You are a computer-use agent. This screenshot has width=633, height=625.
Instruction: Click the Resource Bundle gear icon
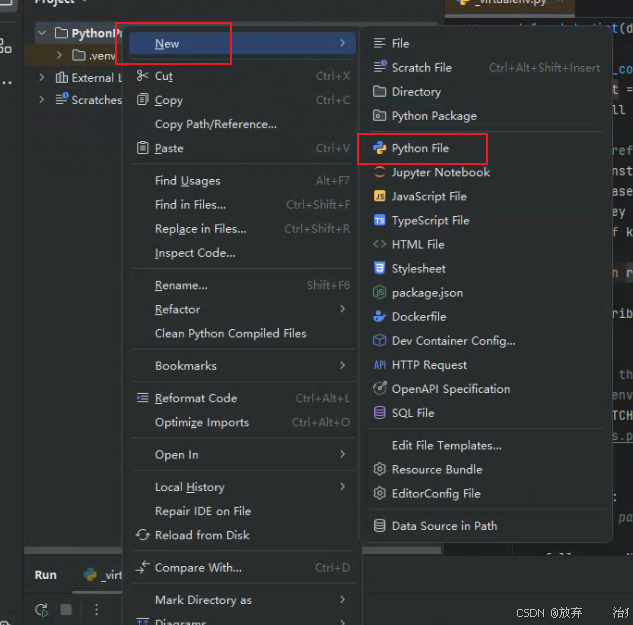click(379, 469)
